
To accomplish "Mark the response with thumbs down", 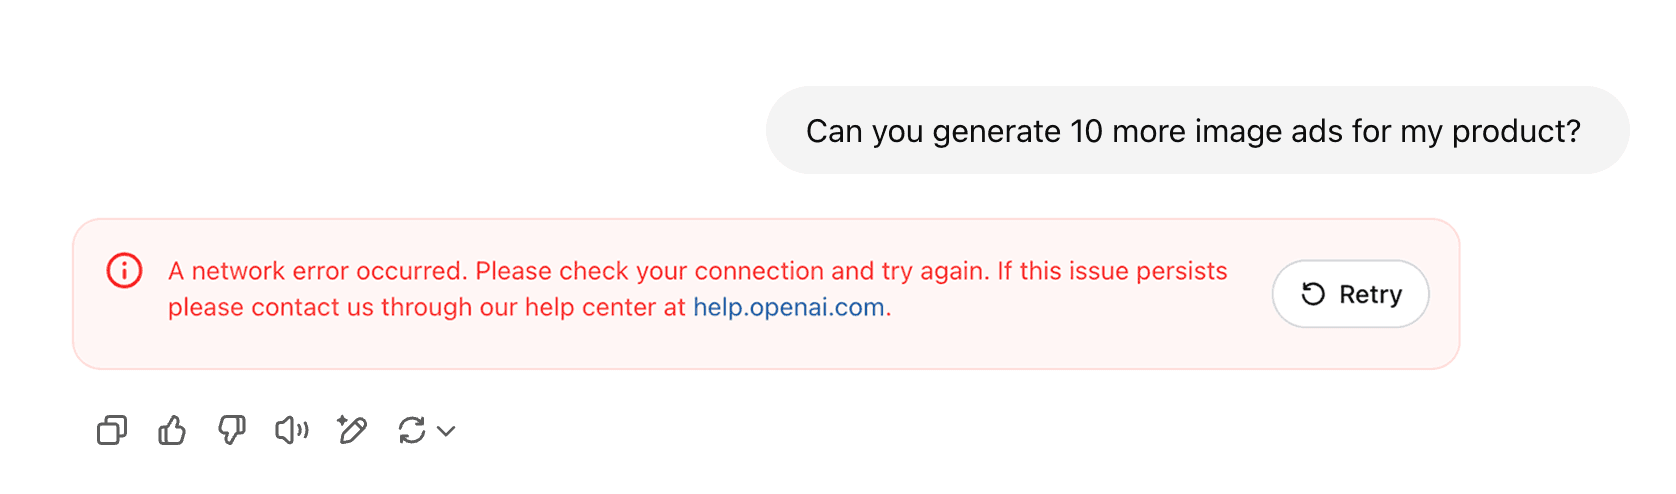I will [x=232, y=431].
